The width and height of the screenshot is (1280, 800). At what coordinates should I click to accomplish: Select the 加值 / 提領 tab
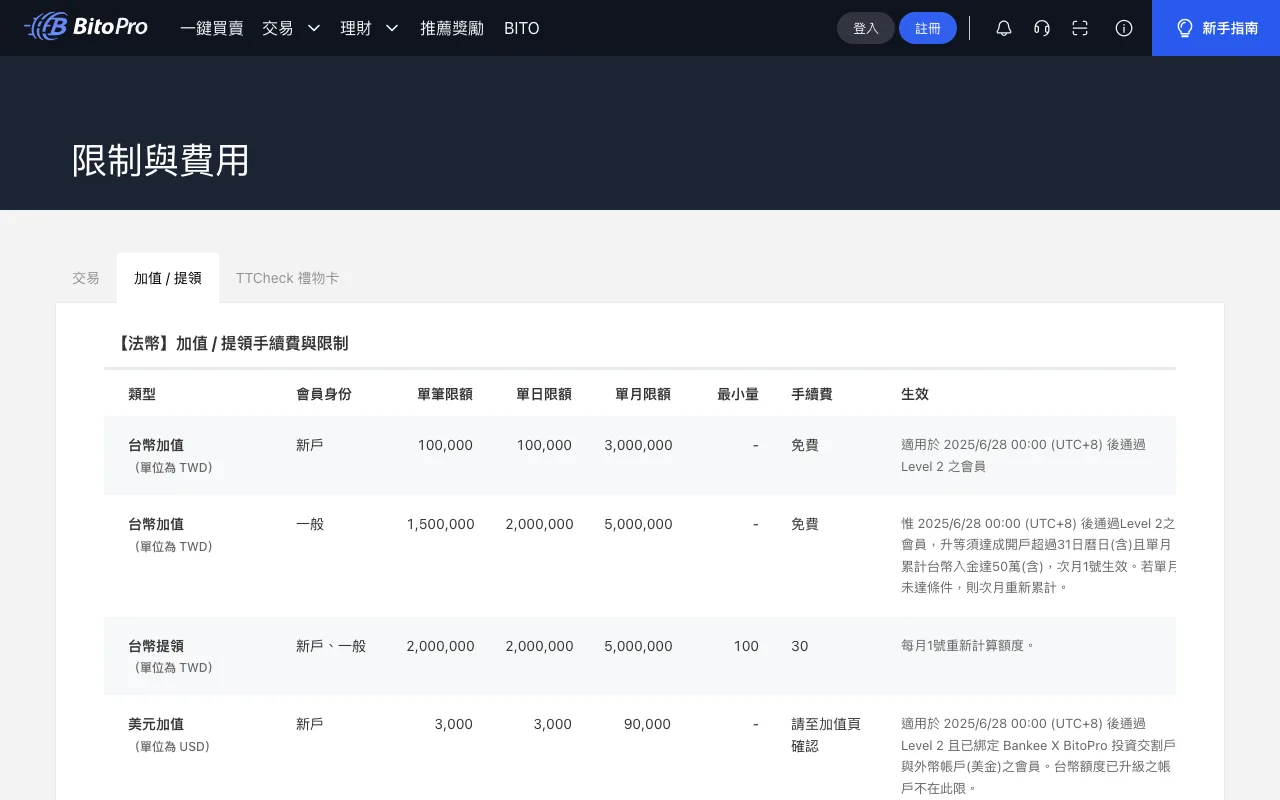click(168, 278)
